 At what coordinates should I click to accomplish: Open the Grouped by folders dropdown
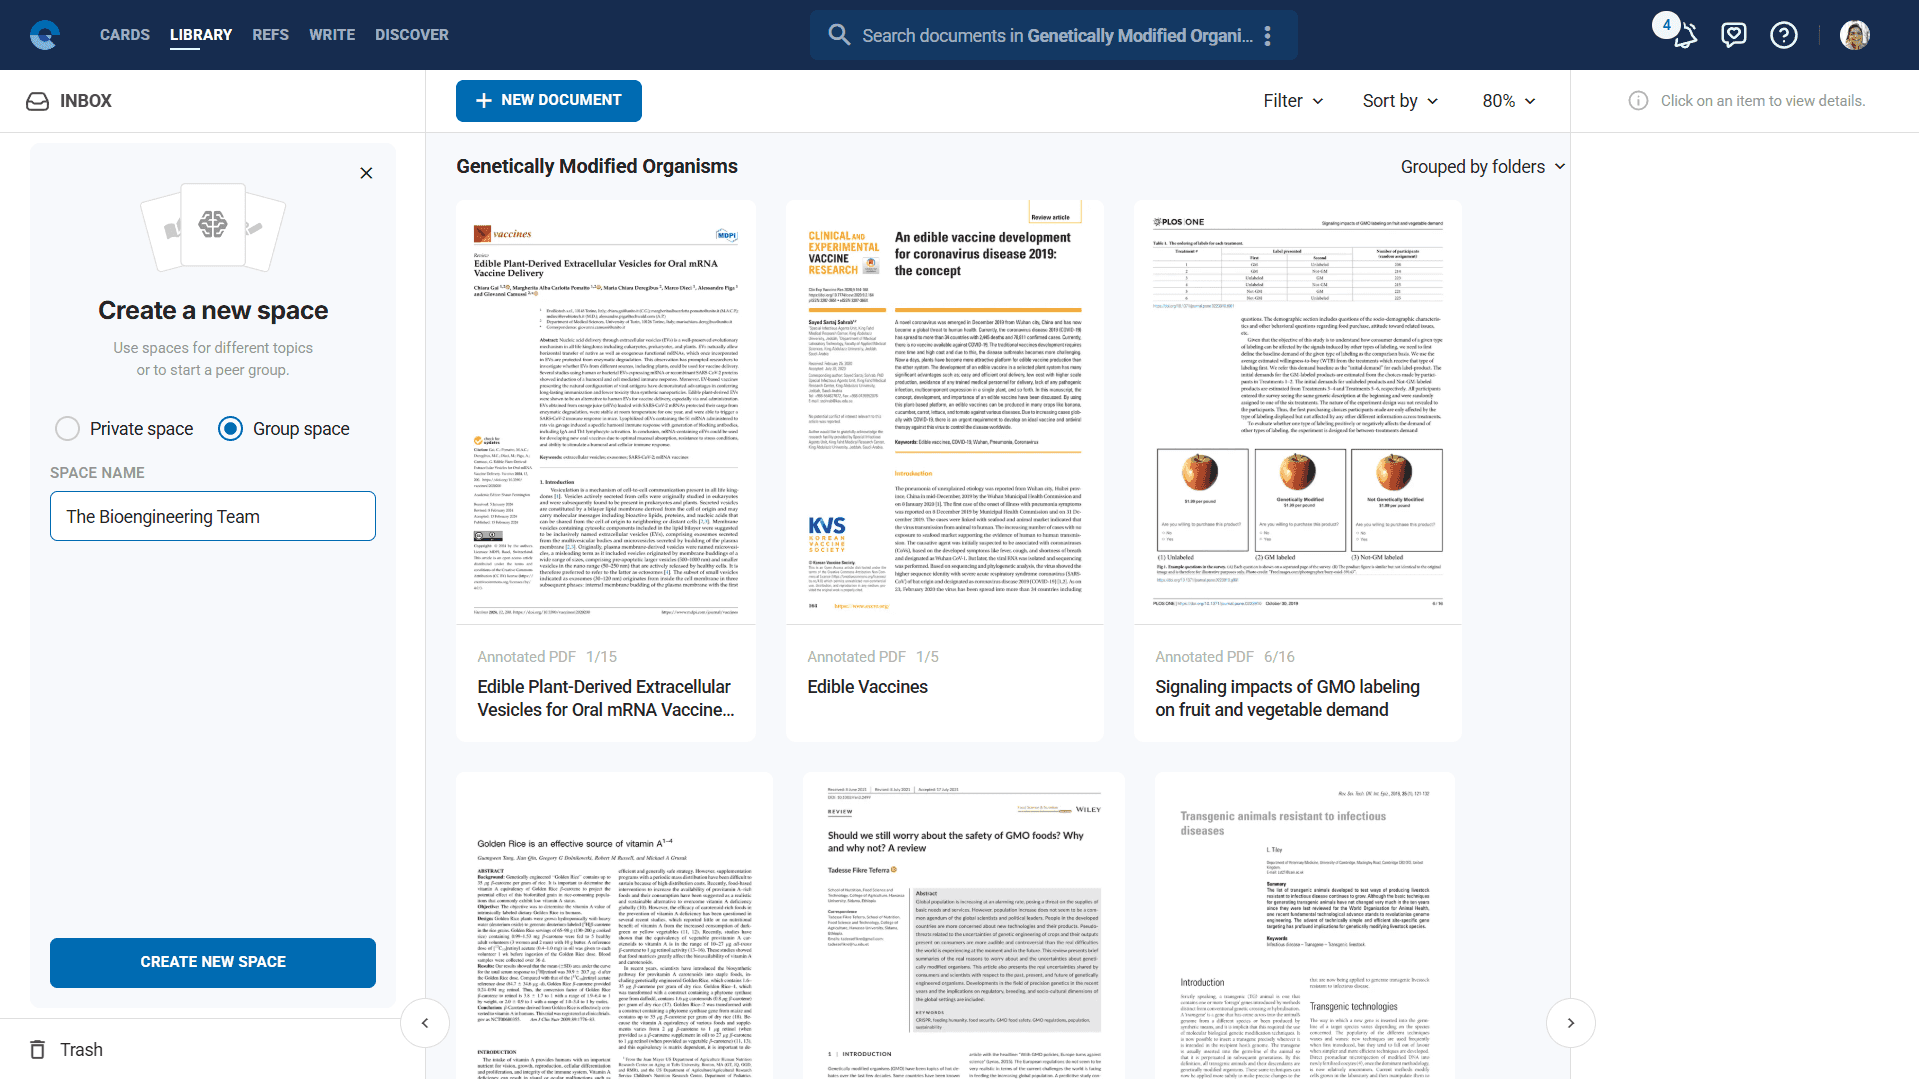tap(1482, 167)
